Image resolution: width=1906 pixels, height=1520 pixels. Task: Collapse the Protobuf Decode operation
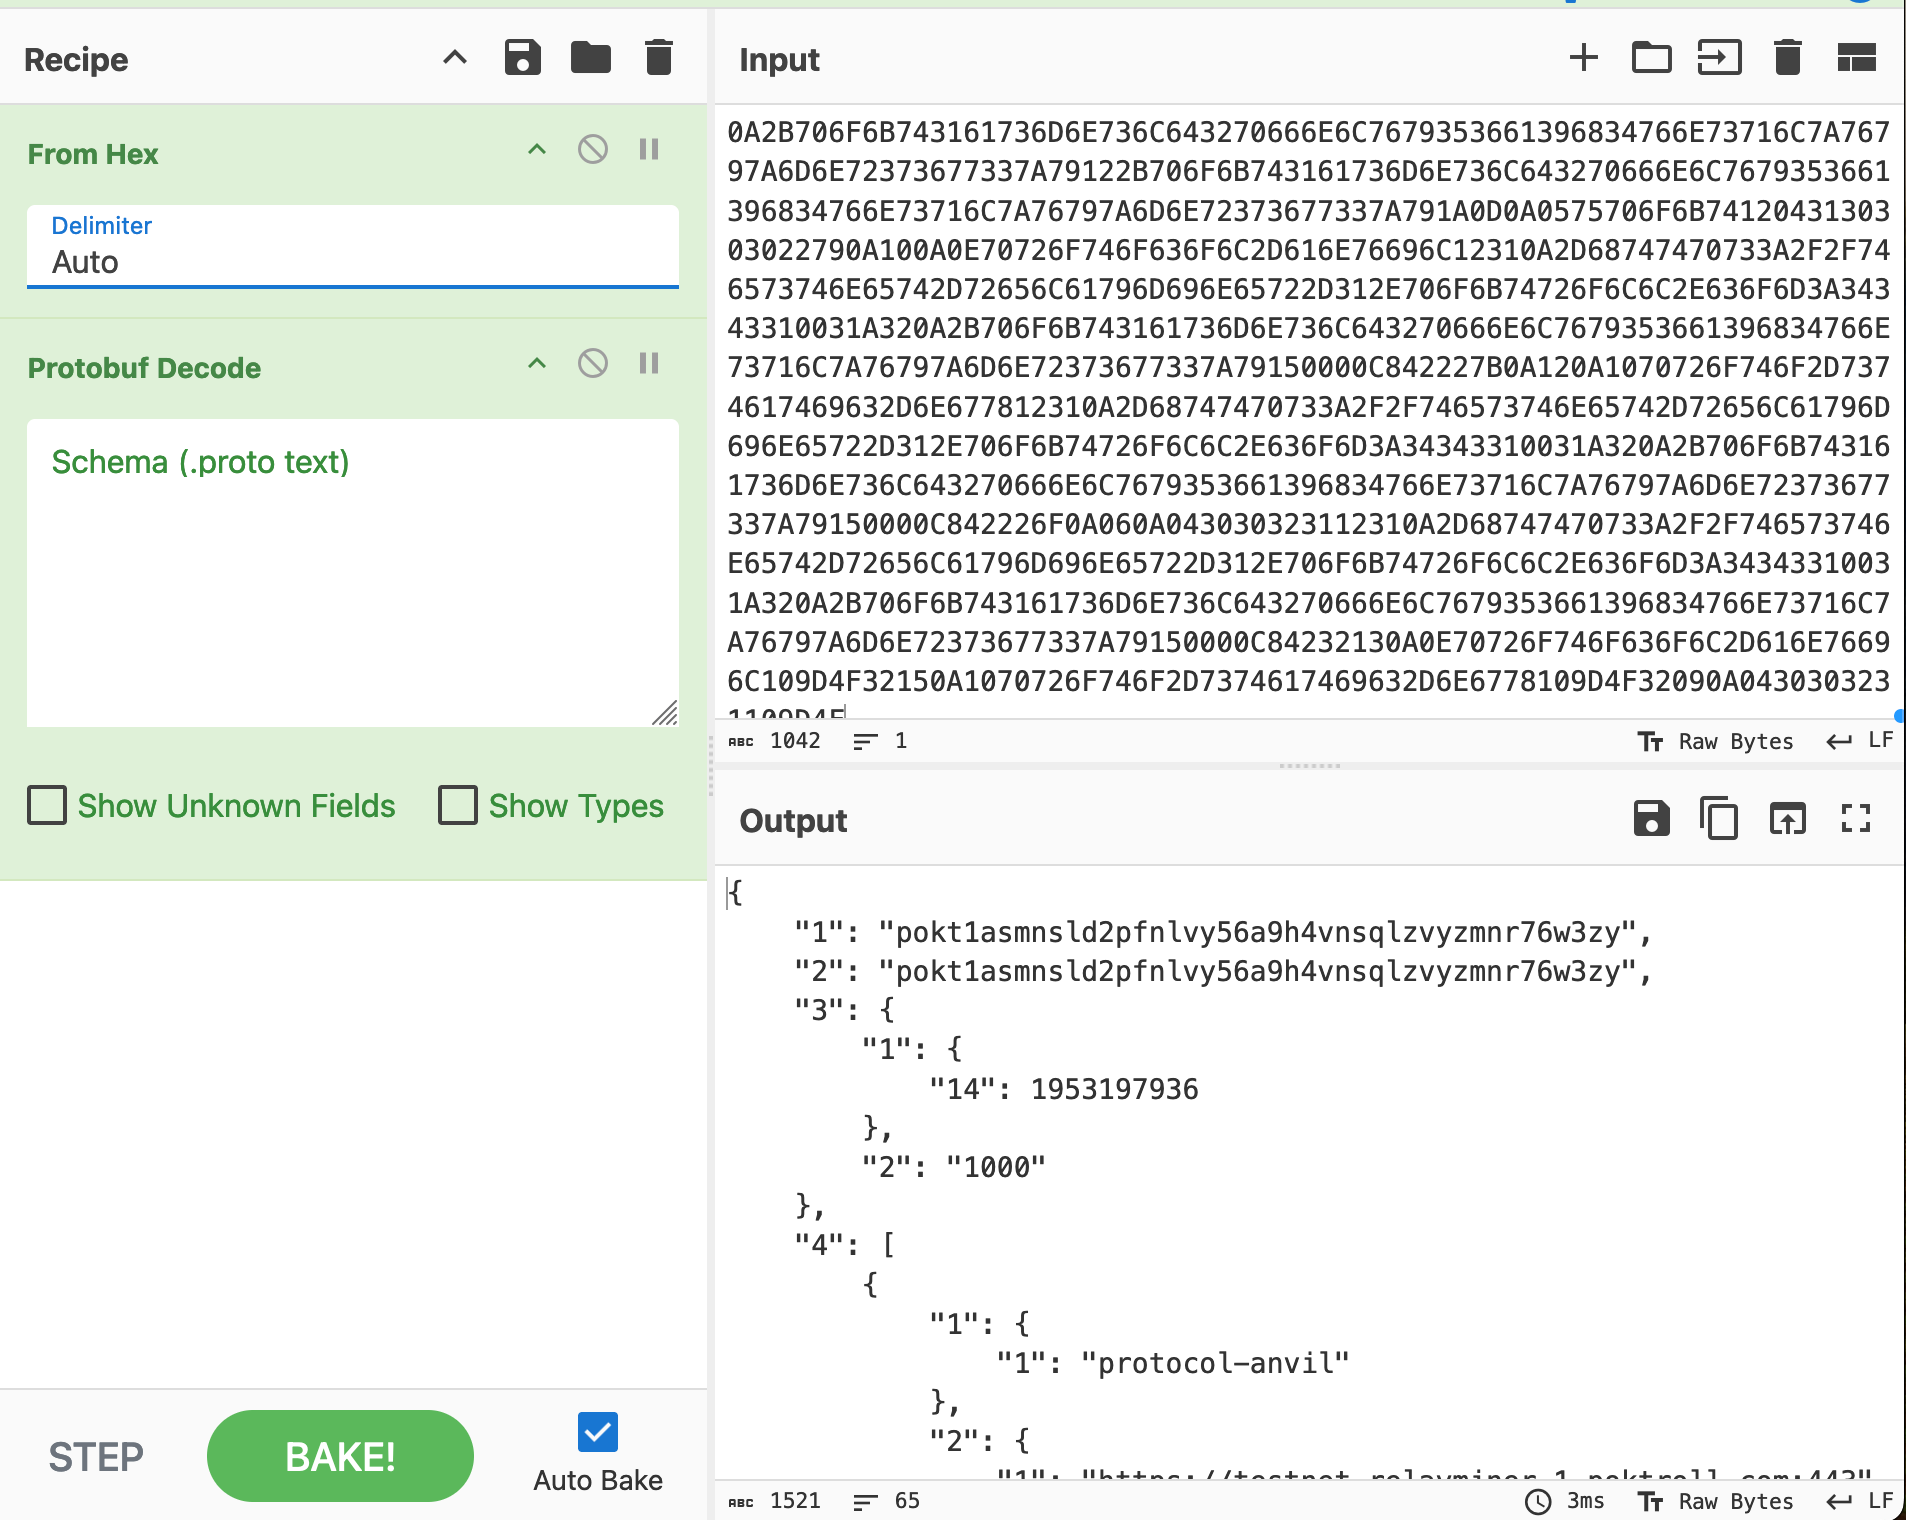click(537, 364)
